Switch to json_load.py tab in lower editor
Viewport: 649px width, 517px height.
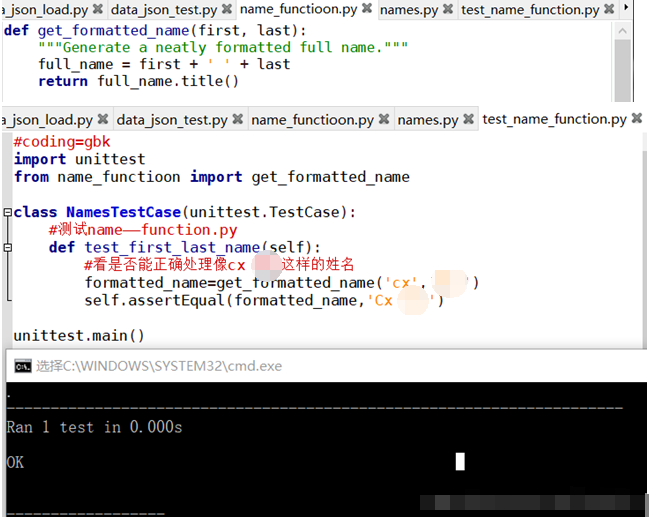point(48,120)
